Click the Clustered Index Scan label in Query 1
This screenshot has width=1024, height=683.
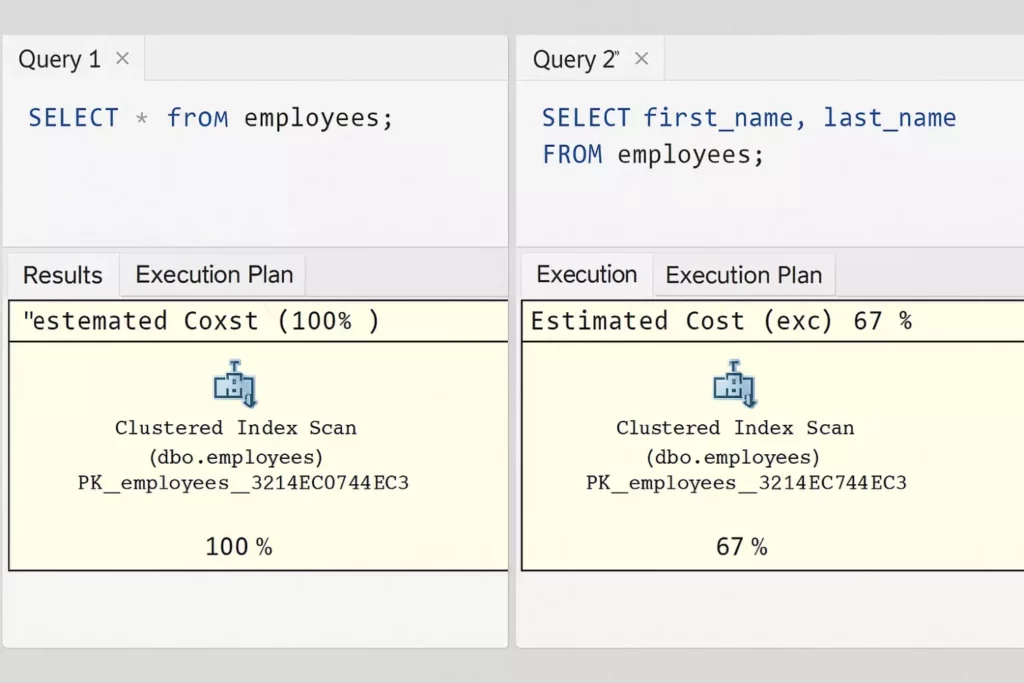coord(236,428)
